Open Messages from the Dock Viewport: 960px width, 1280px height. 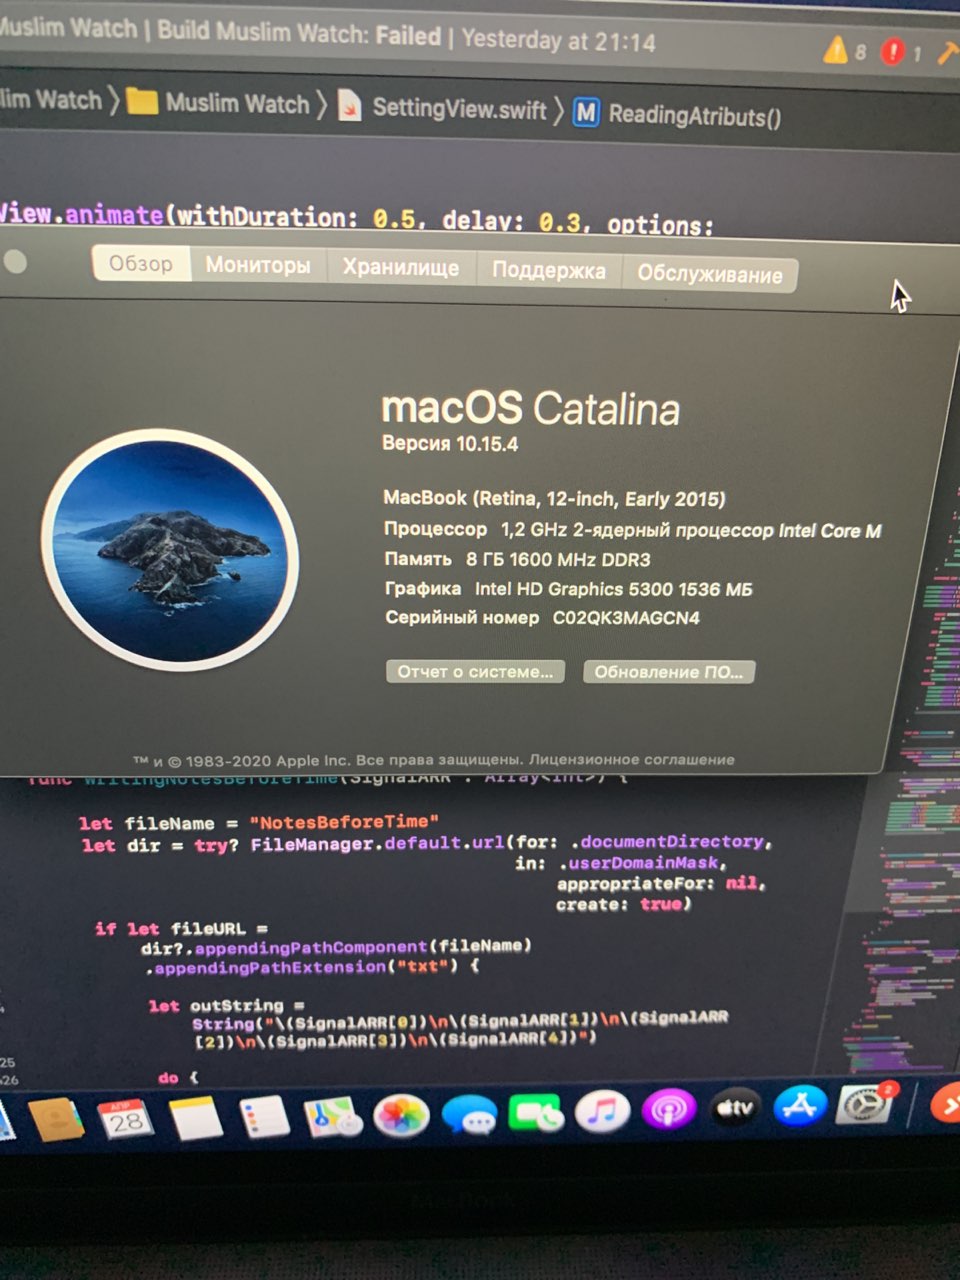point(469,1114)
